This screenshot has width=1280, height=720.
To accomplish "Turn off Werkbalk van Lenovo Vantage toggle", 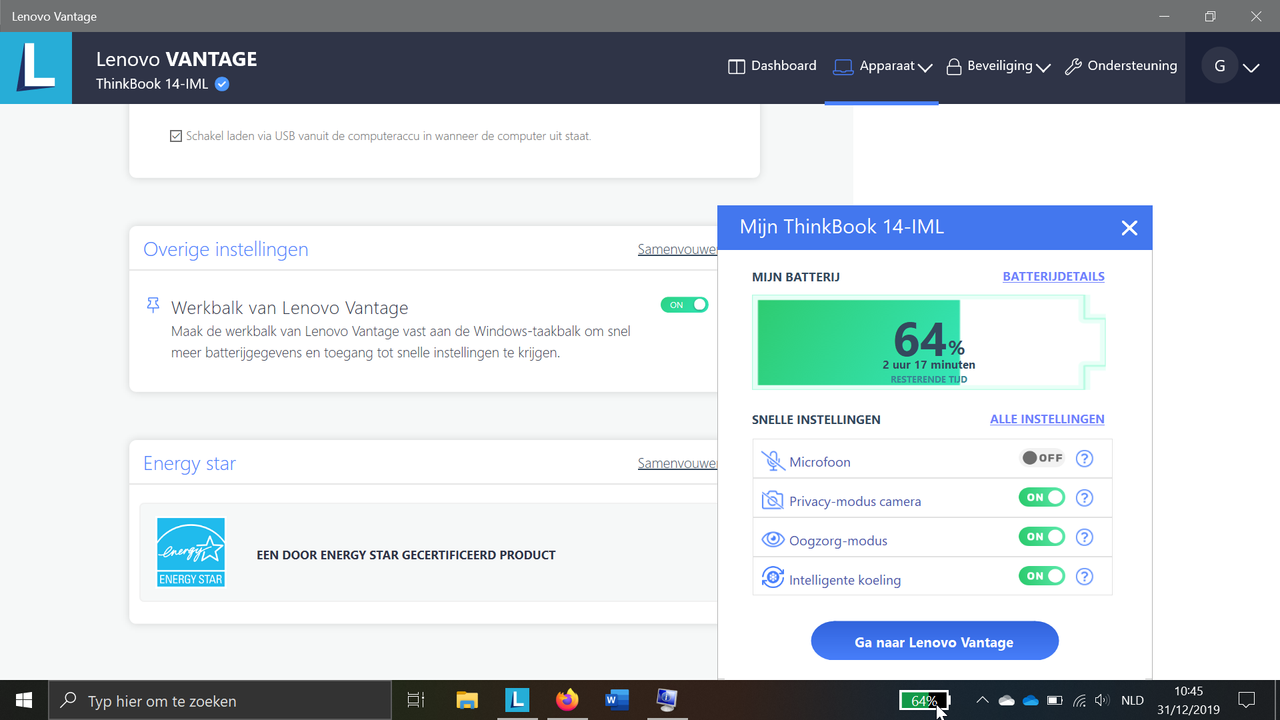I will click(x=684, y=305).
